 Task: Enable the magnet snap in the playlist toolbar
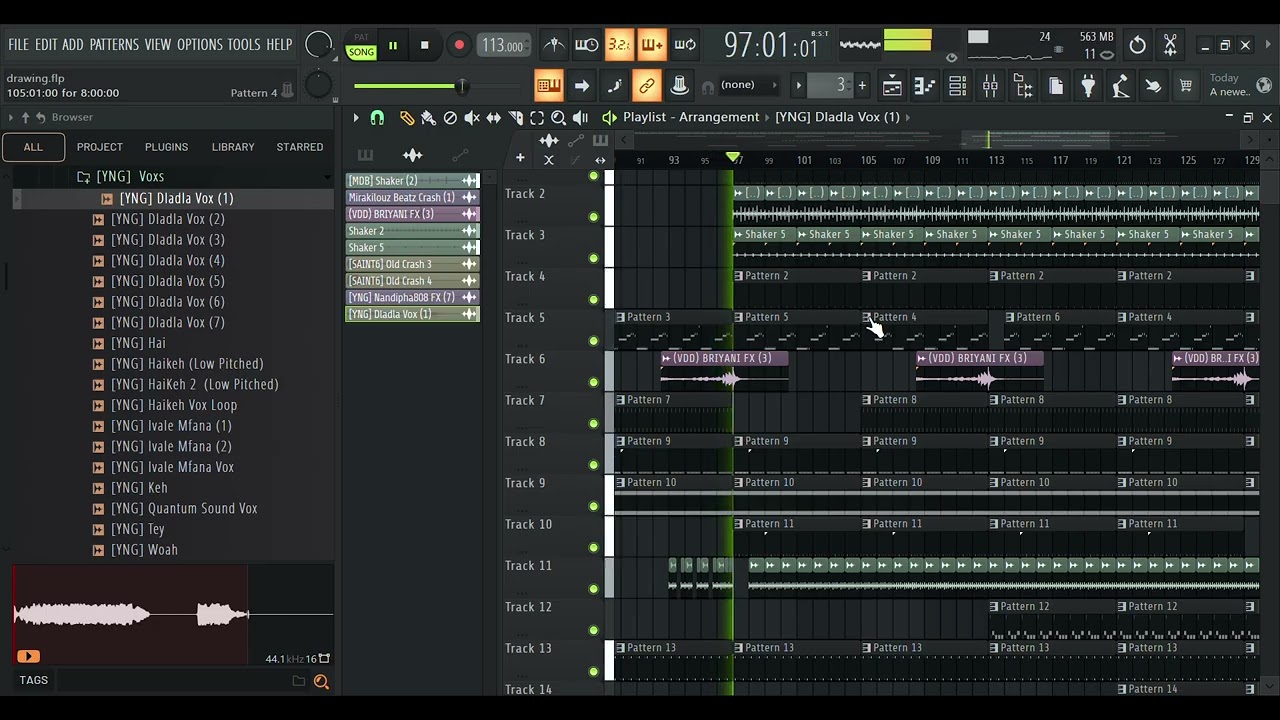point(377,118)
